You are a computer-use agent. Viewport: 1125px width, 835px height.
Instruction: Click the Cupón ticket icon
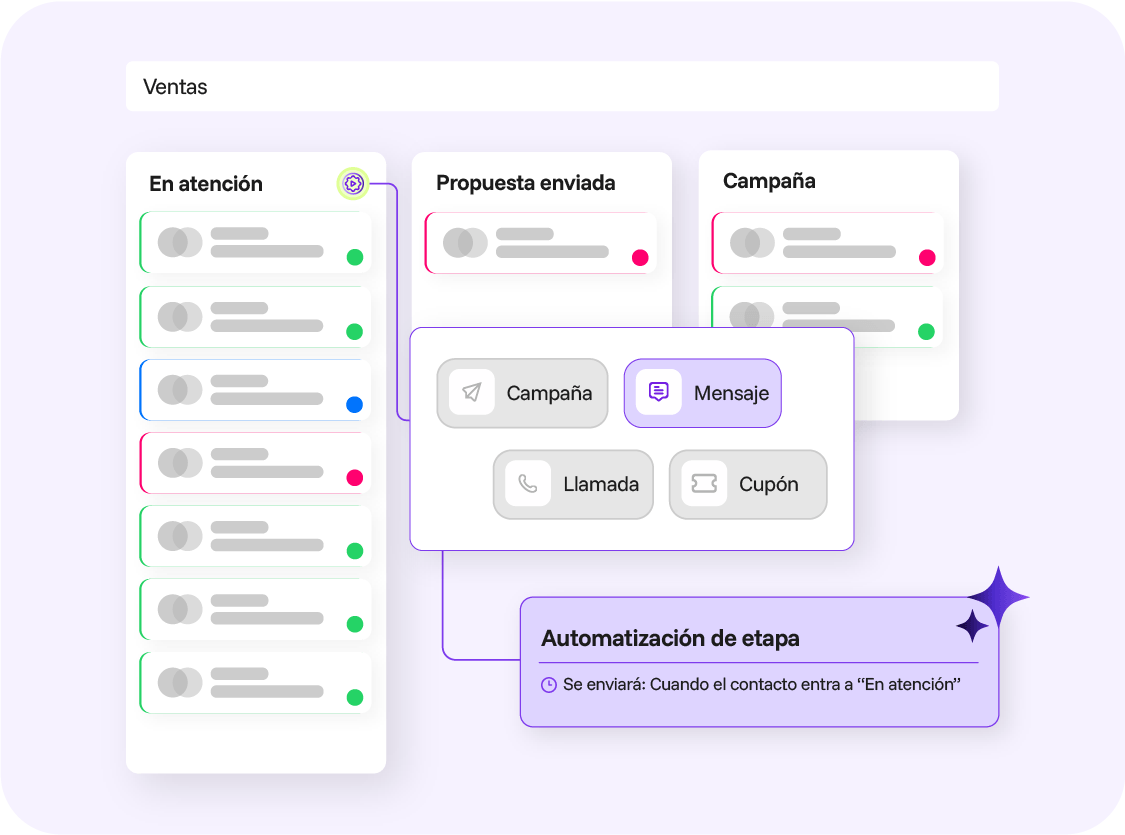pyautogui.click(x=703, y=484)
